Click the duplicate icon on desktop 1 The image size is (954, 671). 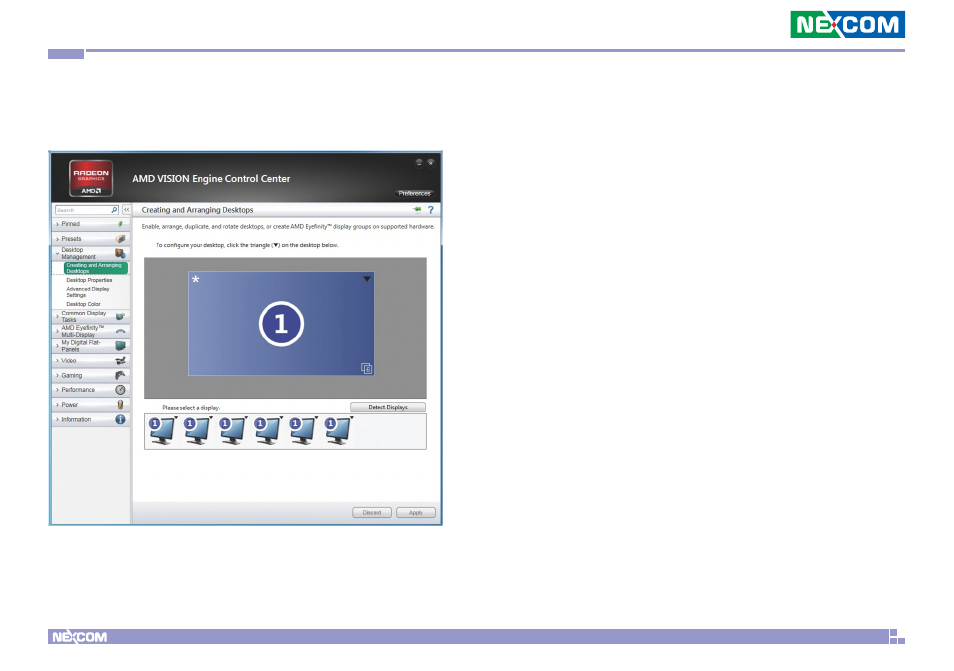pos(366,368)
